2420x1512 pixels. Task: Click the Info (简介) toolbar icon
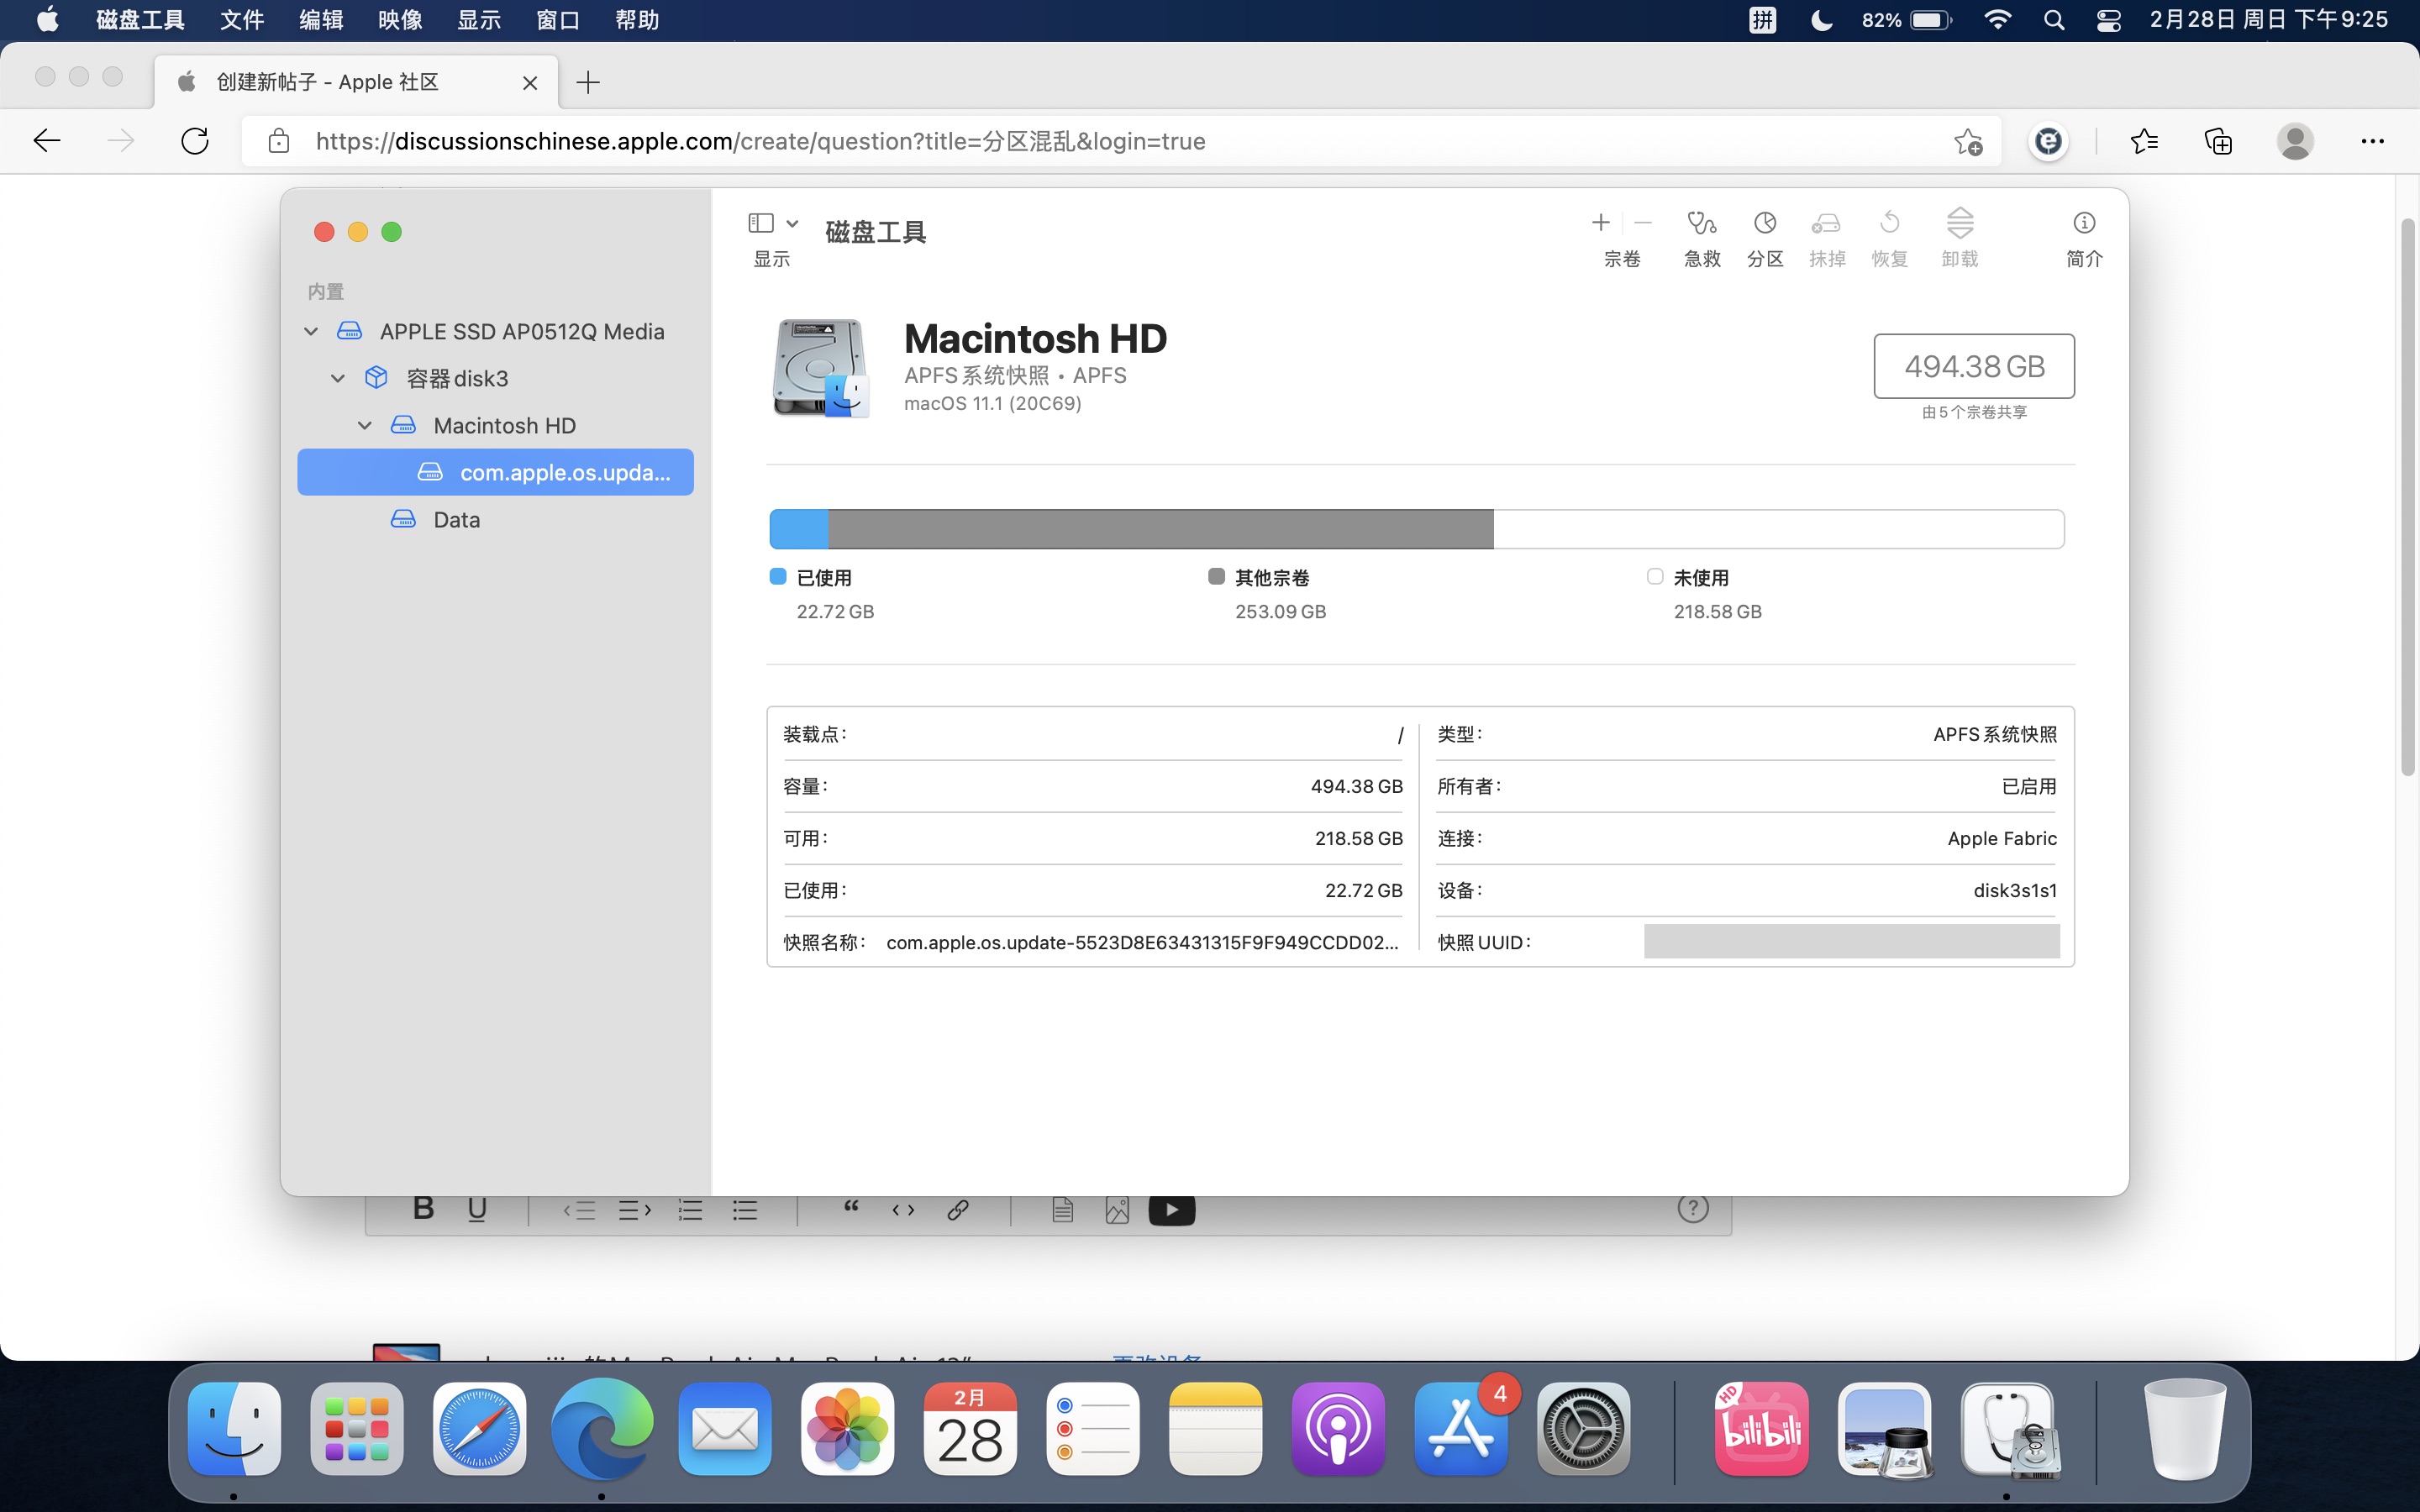(x=2083, y=223)
